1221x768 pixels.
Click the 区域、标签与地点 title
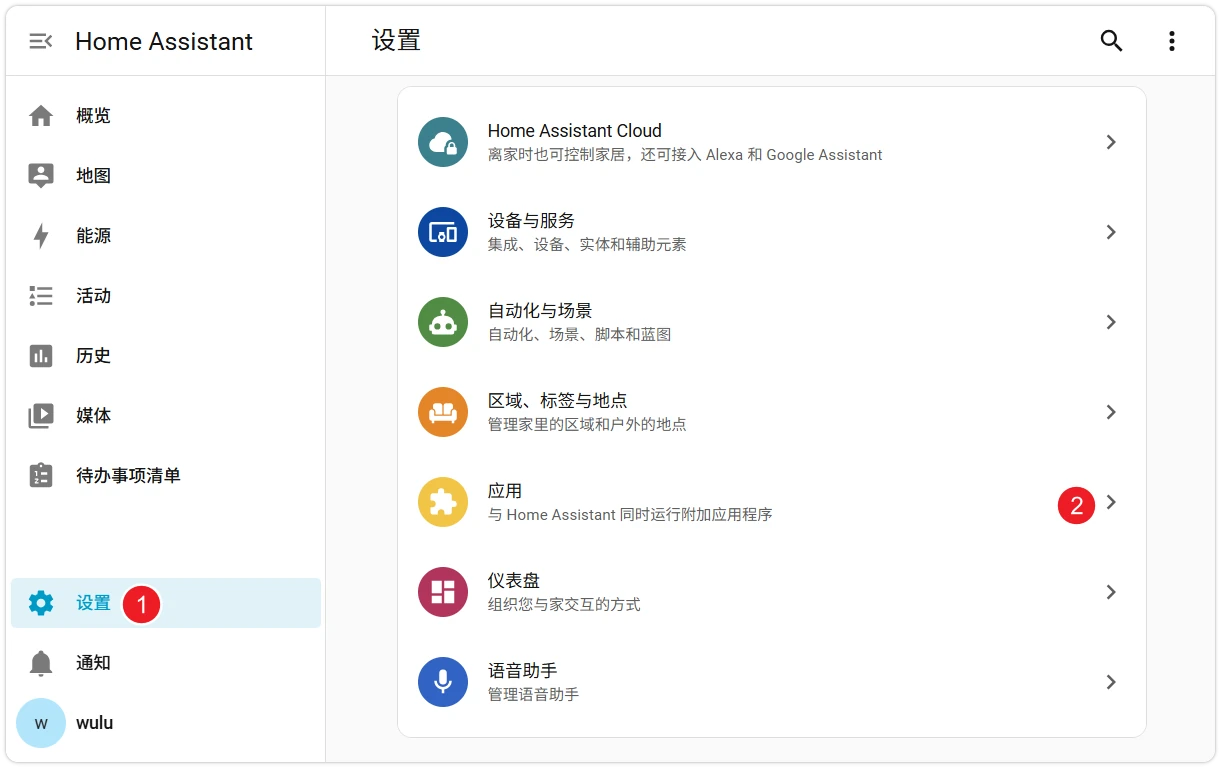pyautogui.click(x=558, y=401)
